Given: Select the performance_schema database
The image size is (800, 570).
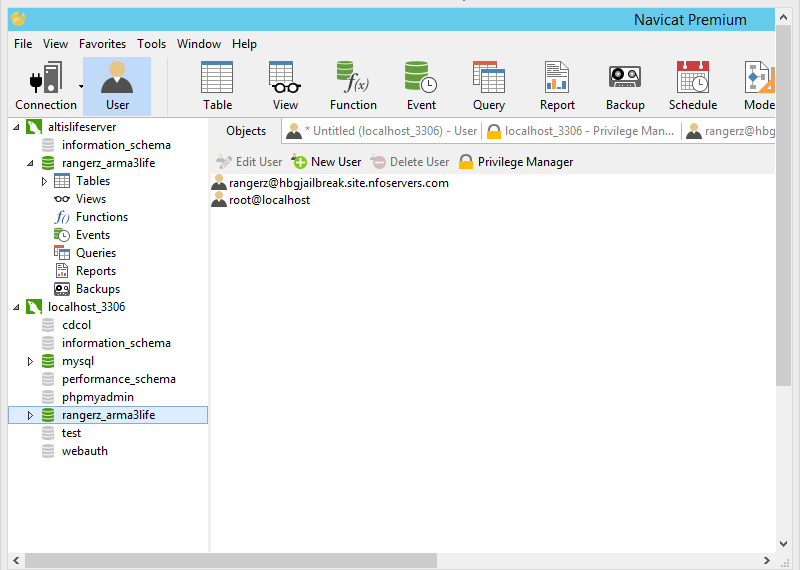Looking at the screenshot, I should pyautogui.click(x=118, y=379).
